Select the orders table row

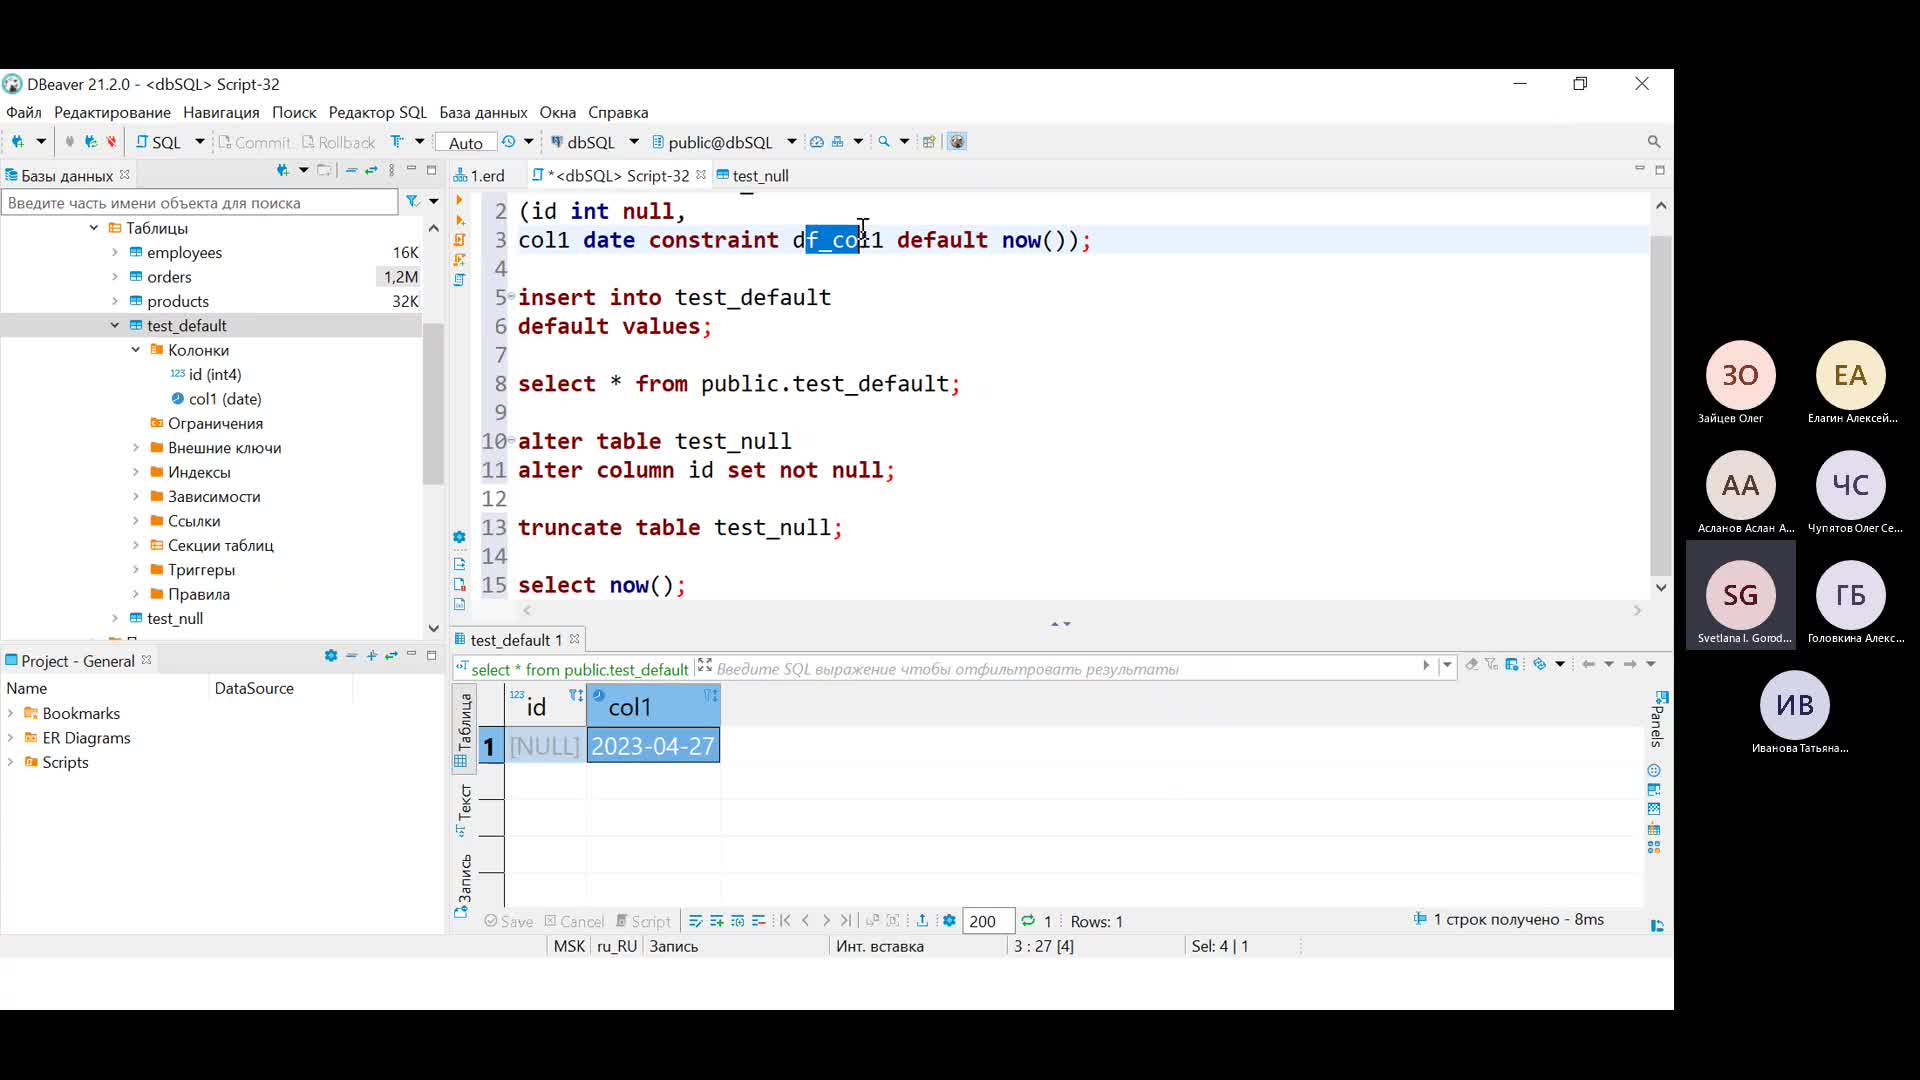[212, 277]
